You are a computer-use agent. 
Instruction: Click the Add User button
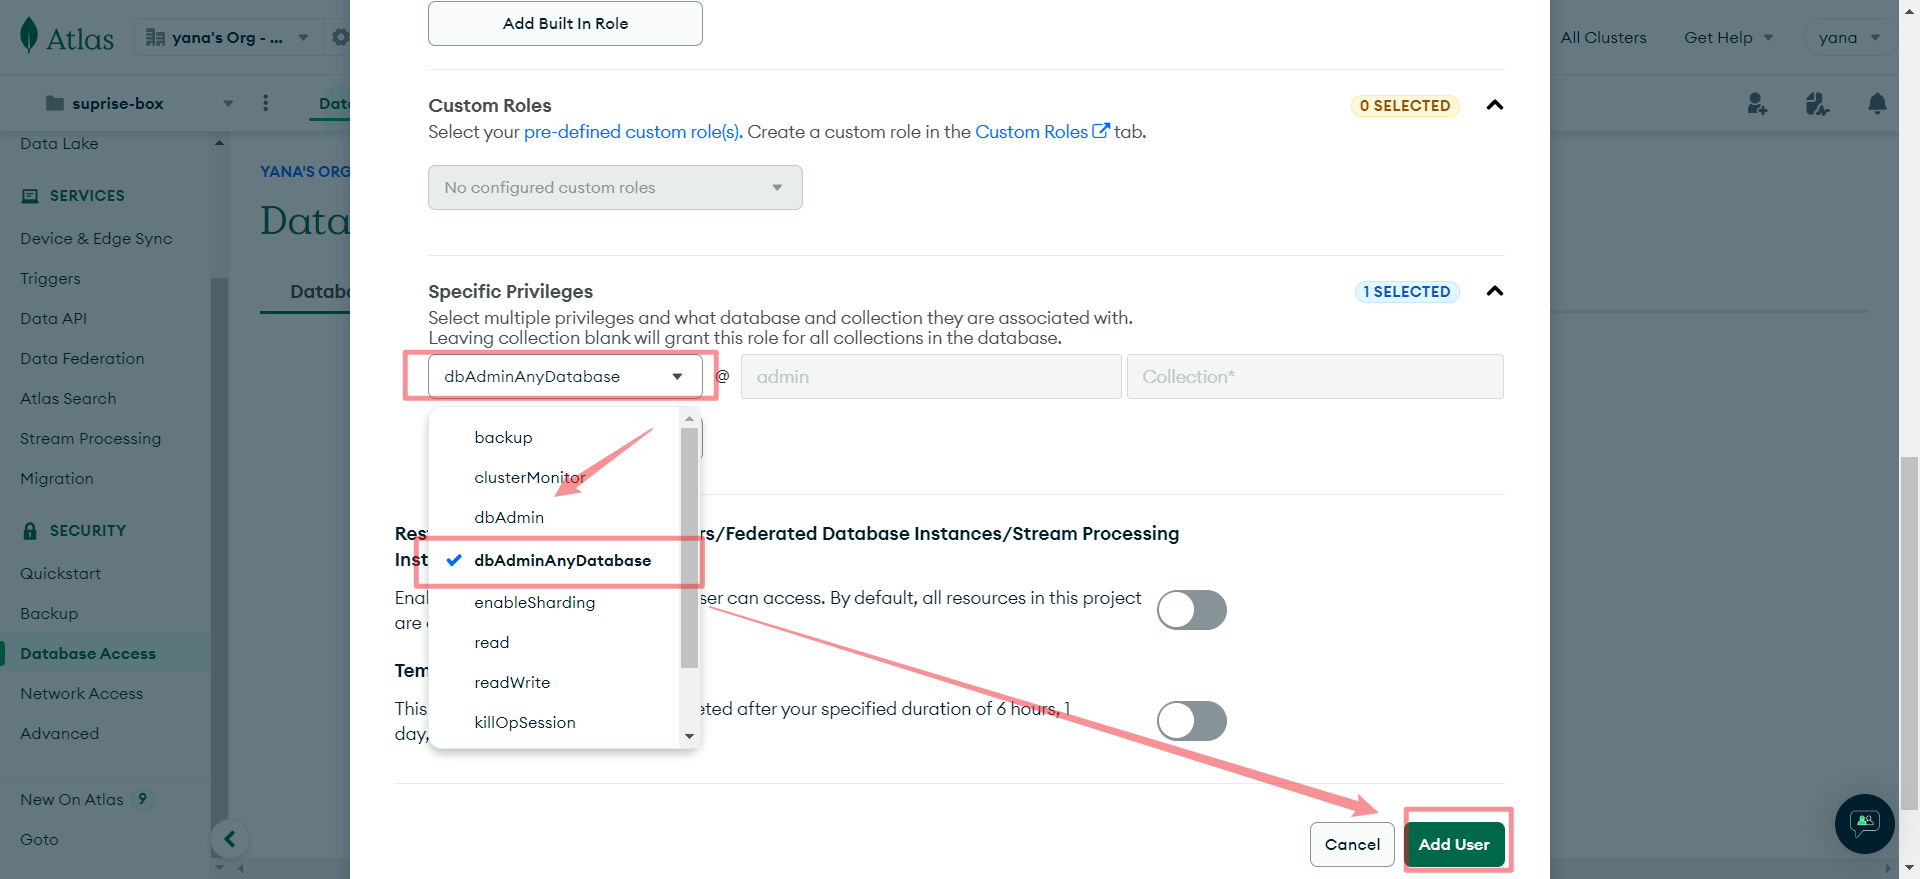1454,845
